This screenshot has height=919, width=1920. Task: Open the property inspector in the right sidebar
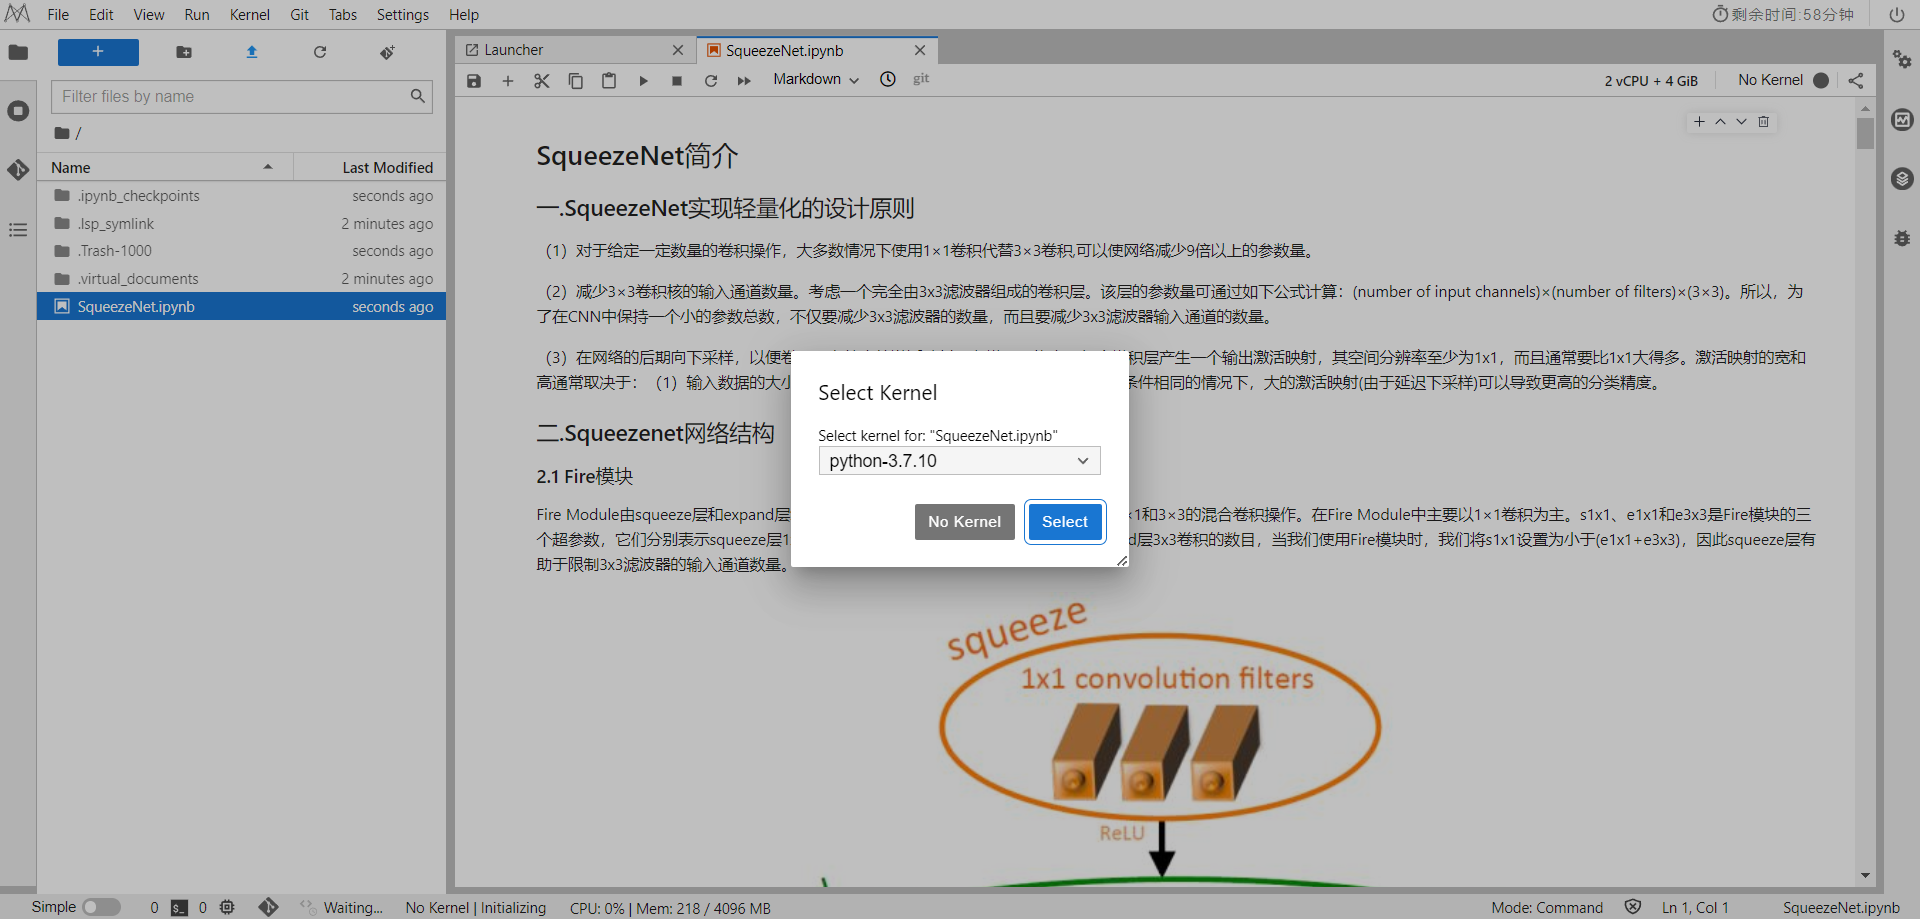pyautogui.click(x=1902, y=60)
